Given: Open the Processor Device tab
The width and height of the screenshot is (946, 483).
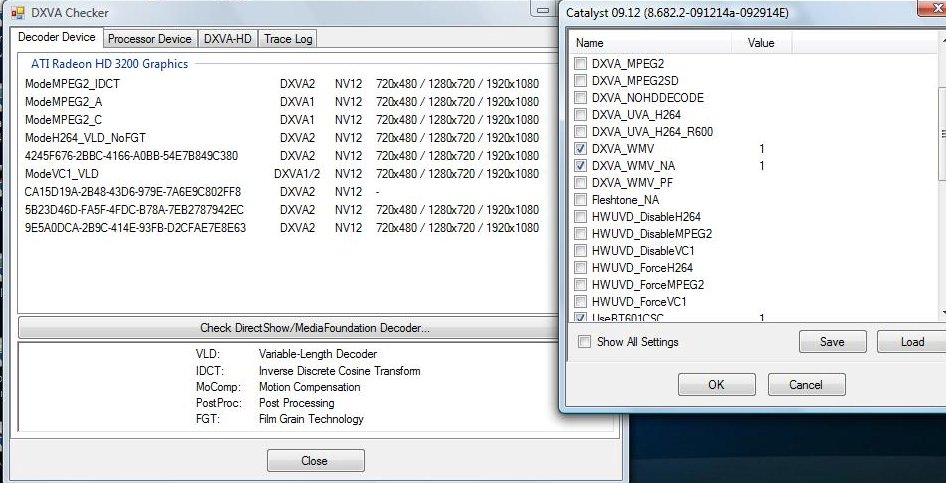Looking at the screenshot, I should pos(150,39).
